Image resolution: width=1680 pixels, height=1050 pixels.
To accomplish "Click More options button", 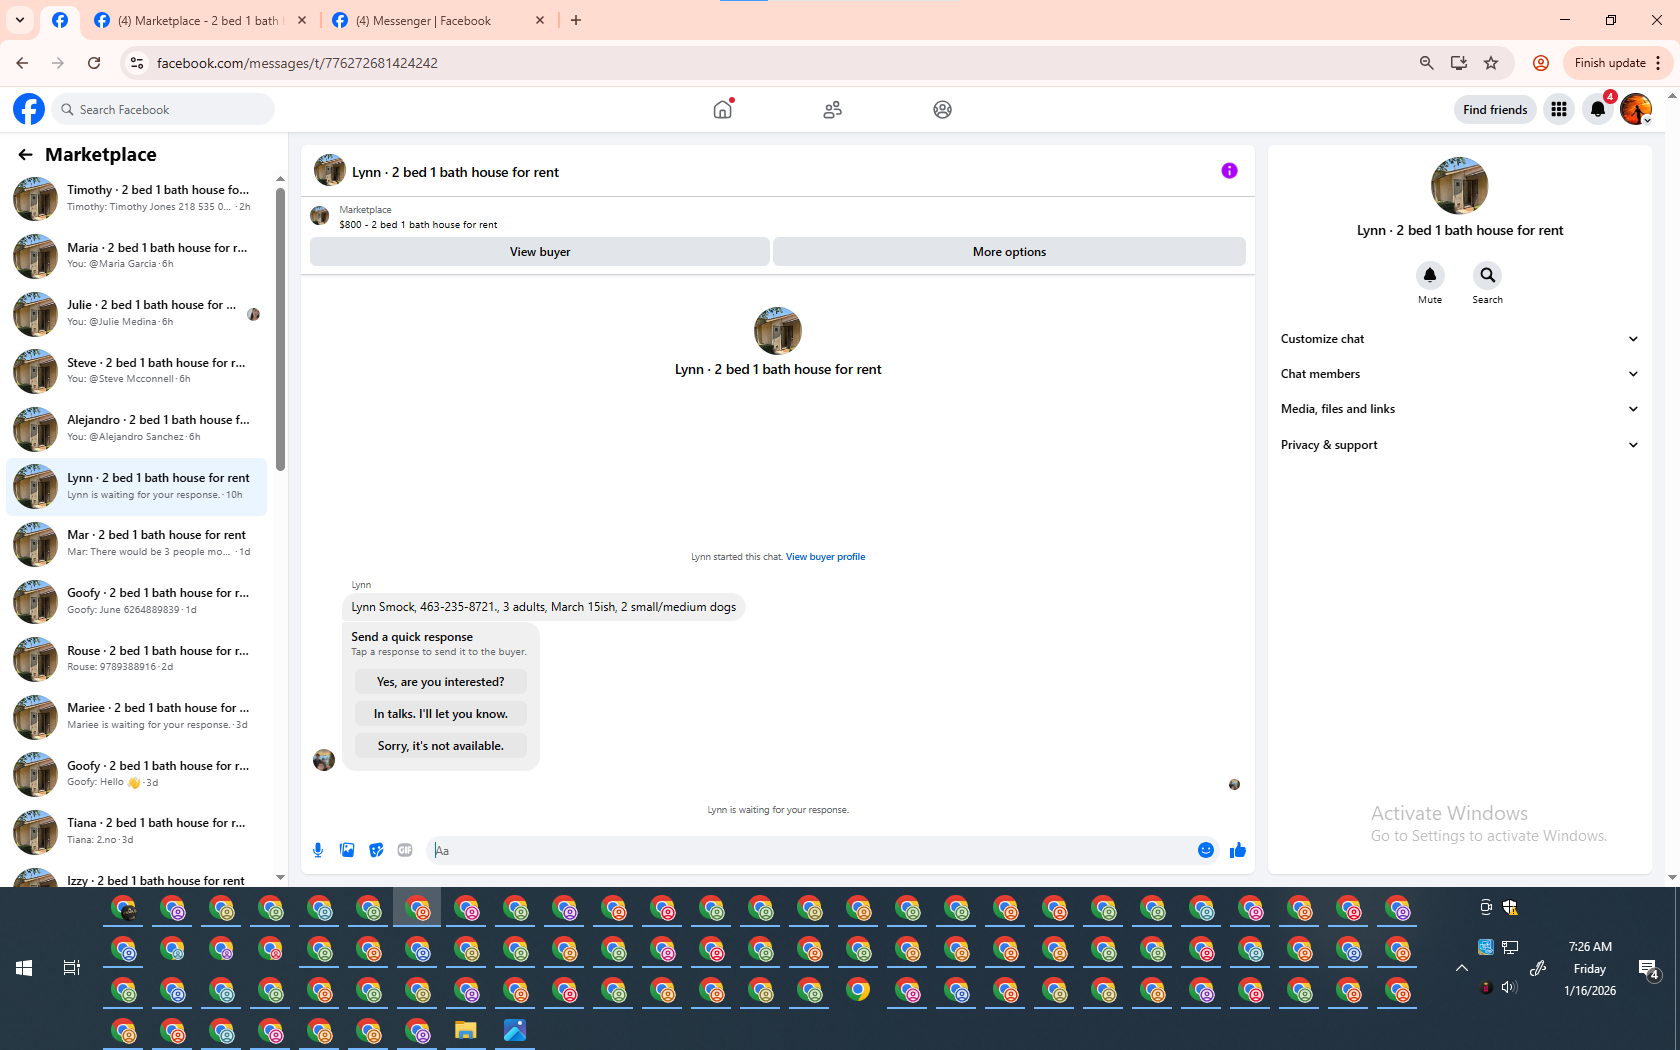I will click(1009, 252).
